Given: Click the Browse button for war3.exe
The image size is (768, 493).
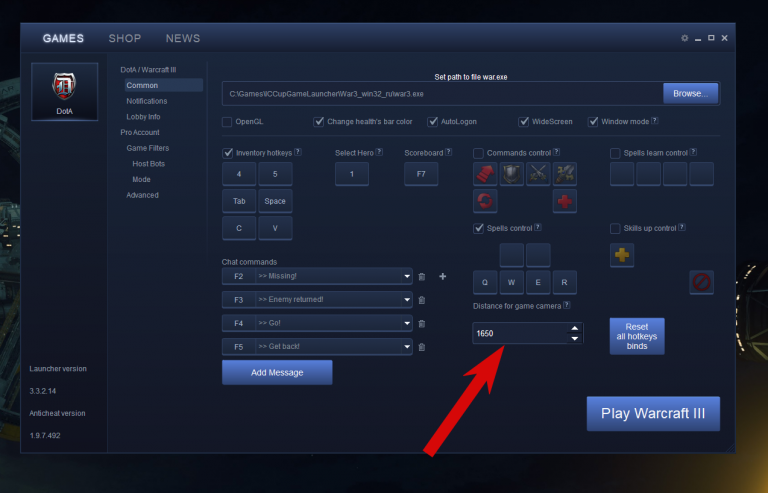Looking at the screenshot, I should point(691,94).
